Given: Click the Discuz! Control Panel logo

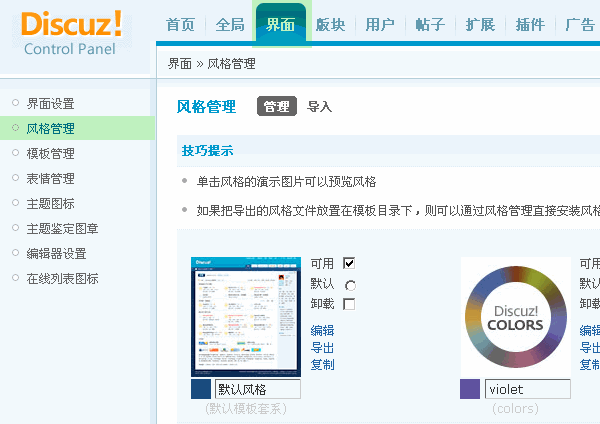Looking at the screenshot, I should click(x=72, y=32).
